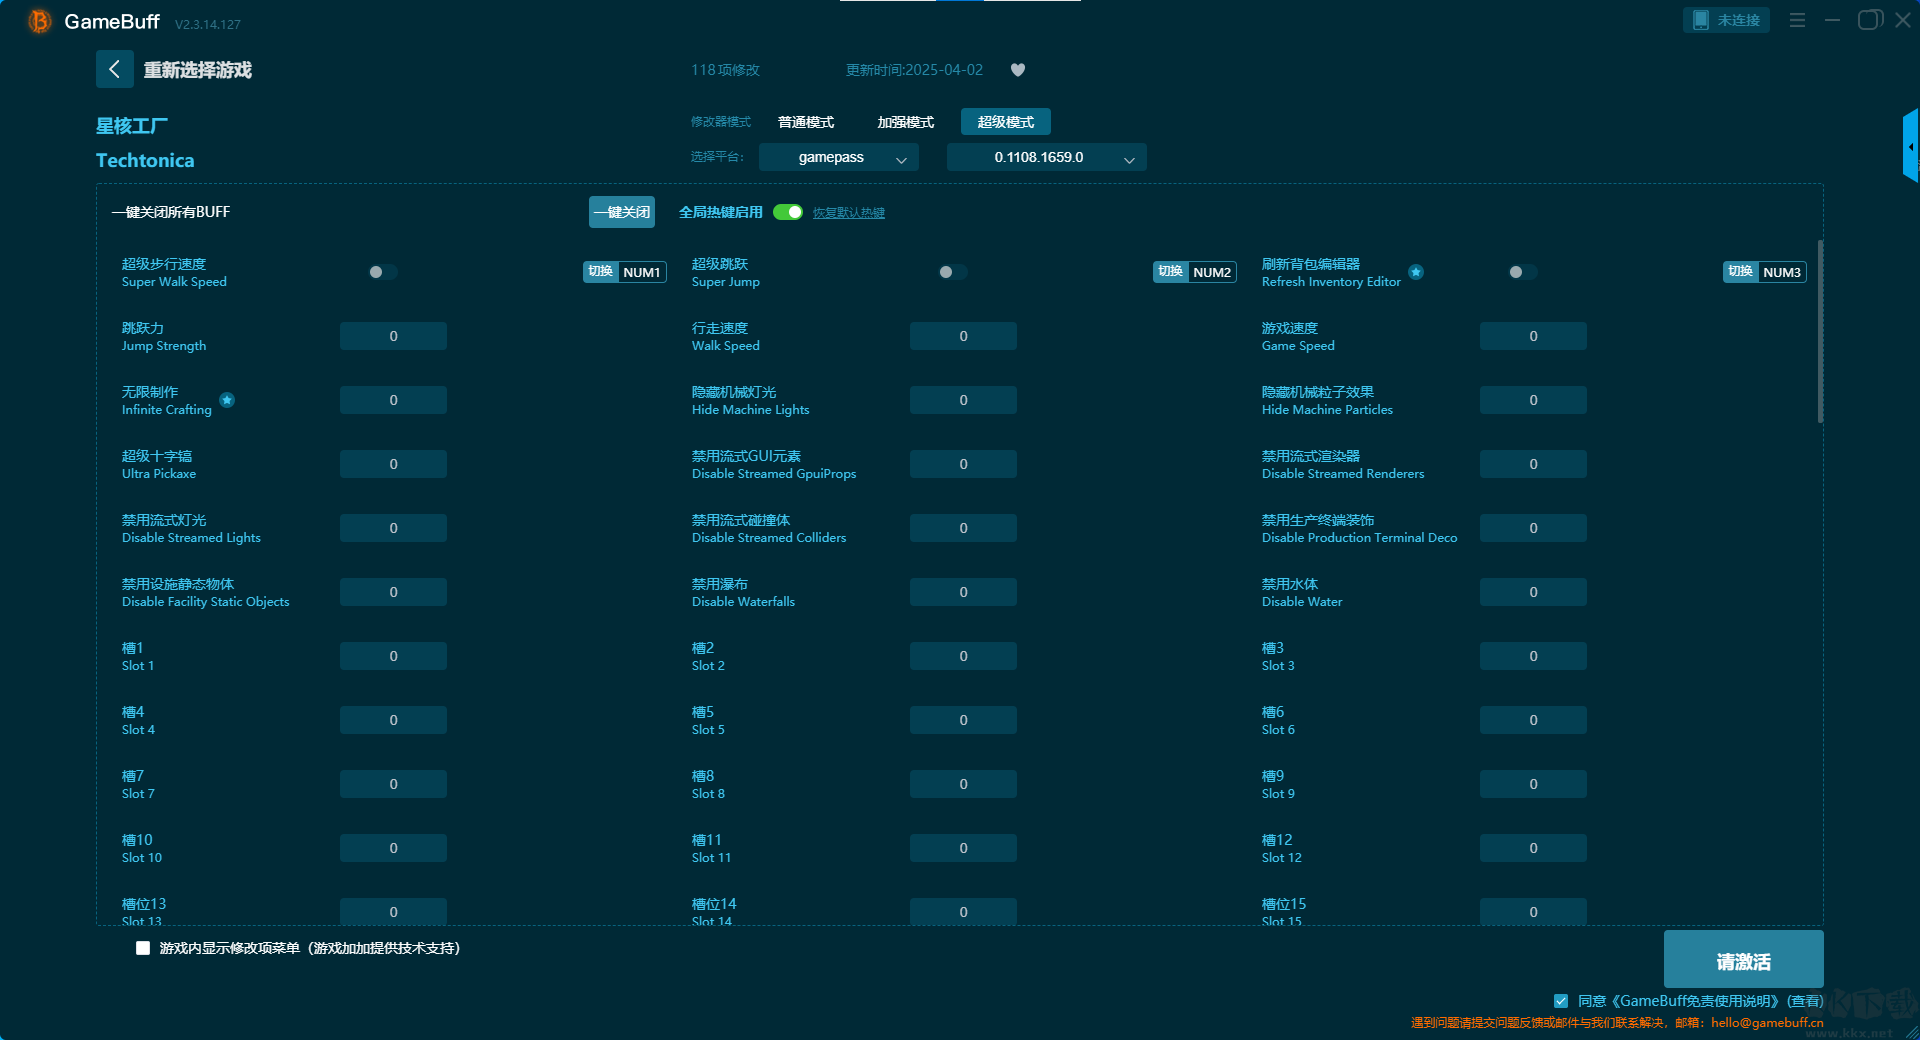Screen dimensions: 1920x1040
Task: Click the GameBuff logo icon
Action: pos(39,21)
